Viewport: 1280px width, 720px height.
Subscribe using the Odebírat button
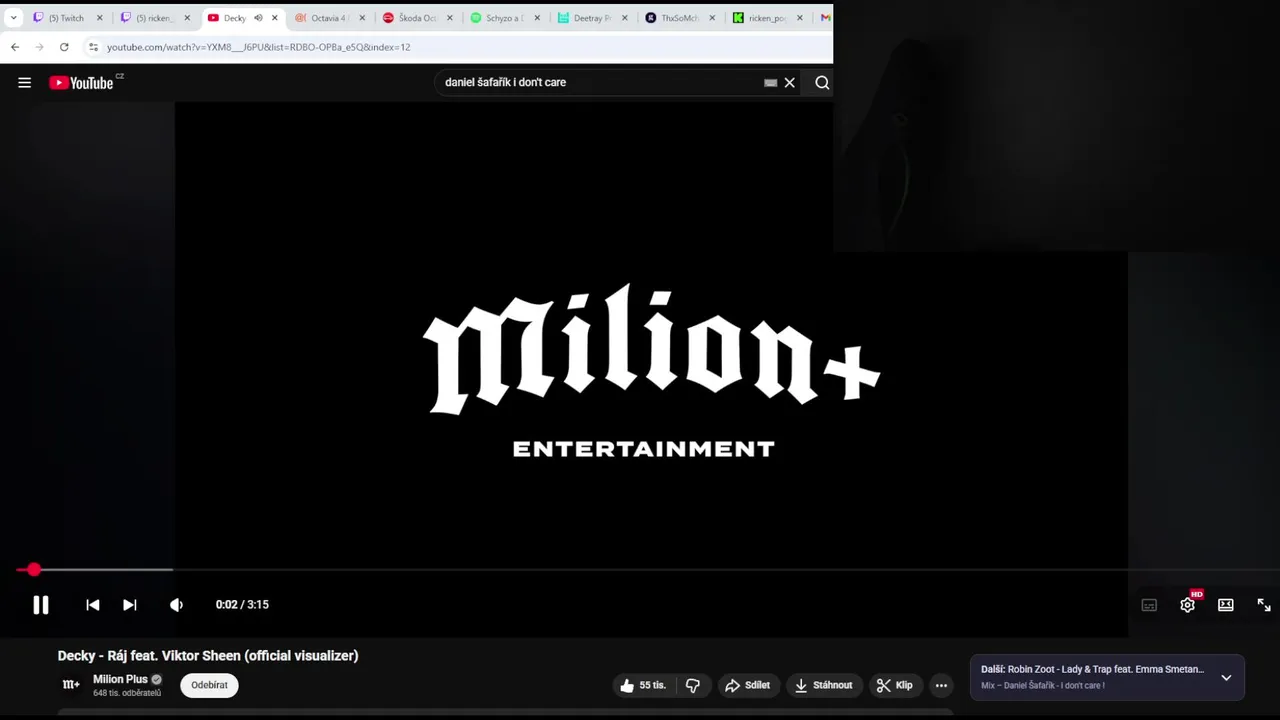pyautogui.click(x=209, y=685)
